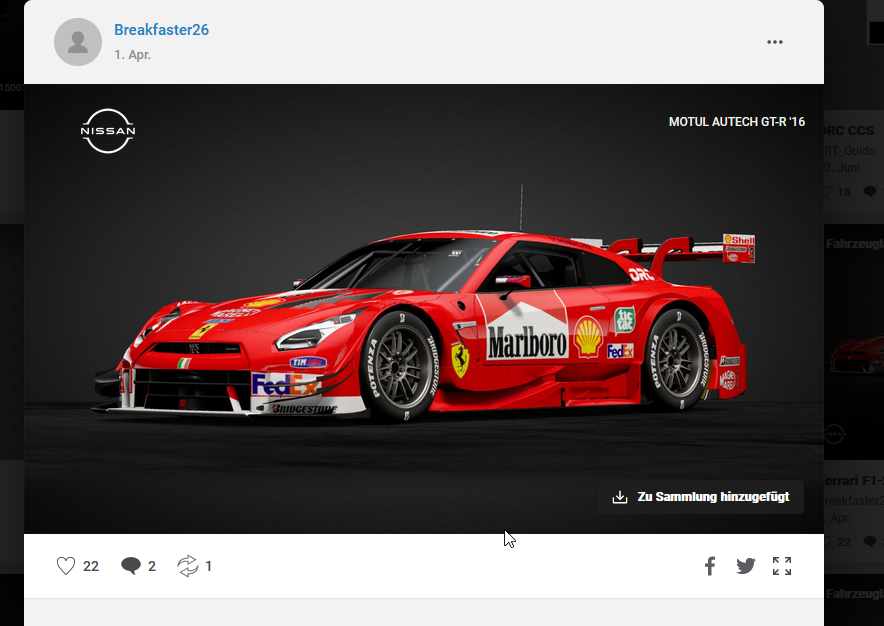Click the reshare count 1
Image resolution: width=884 pixels, height=626 pixels.
point(208,566)
